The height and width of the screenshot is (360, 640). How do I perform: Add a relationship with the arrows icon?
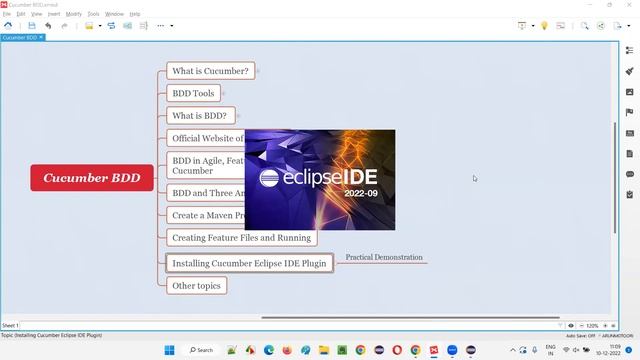click(x=111, y=26)
